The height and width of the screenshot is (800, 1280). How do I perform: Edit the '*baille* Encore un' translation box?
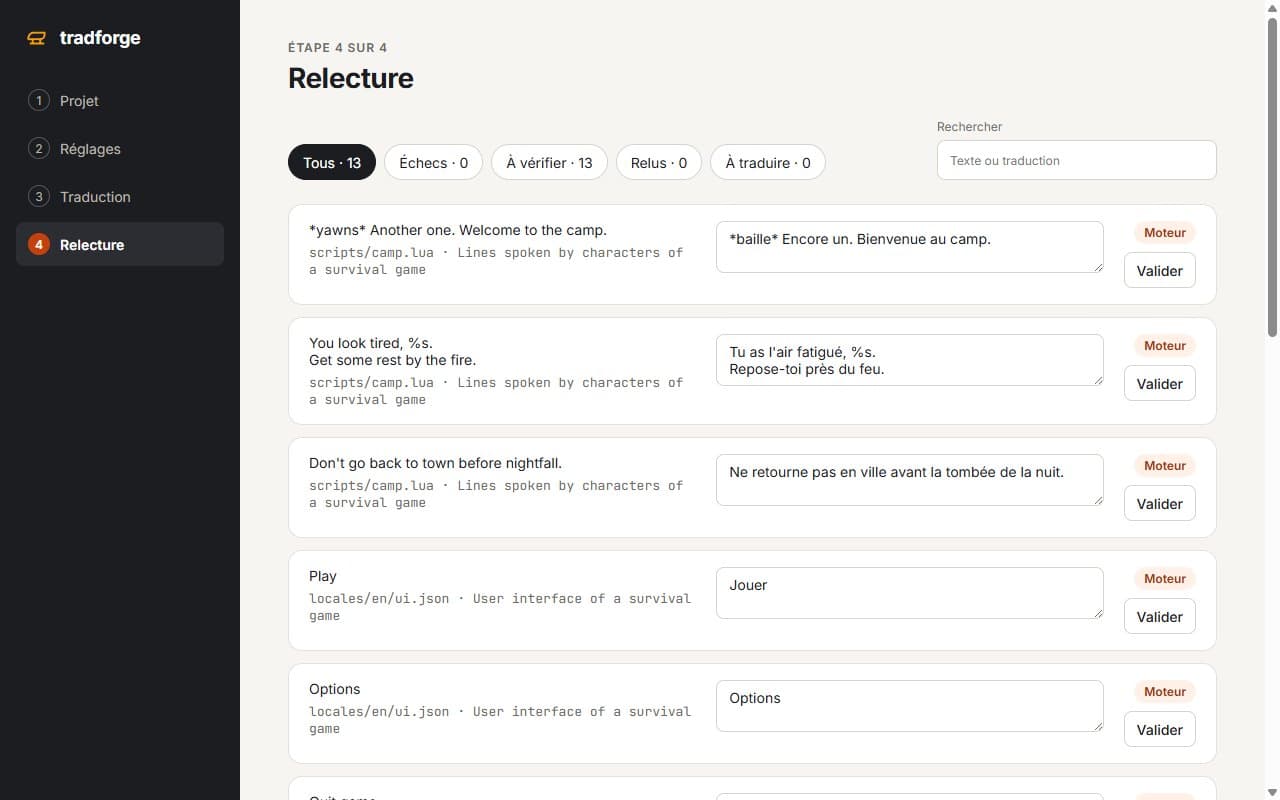pyautogui.click(x=910, y=247)
